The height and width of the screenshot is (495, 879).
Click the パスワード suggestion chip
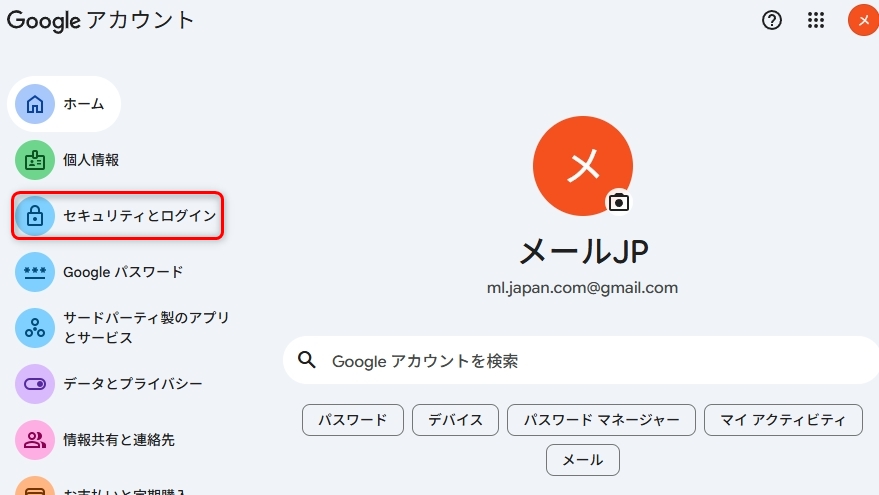pos(353,420)
